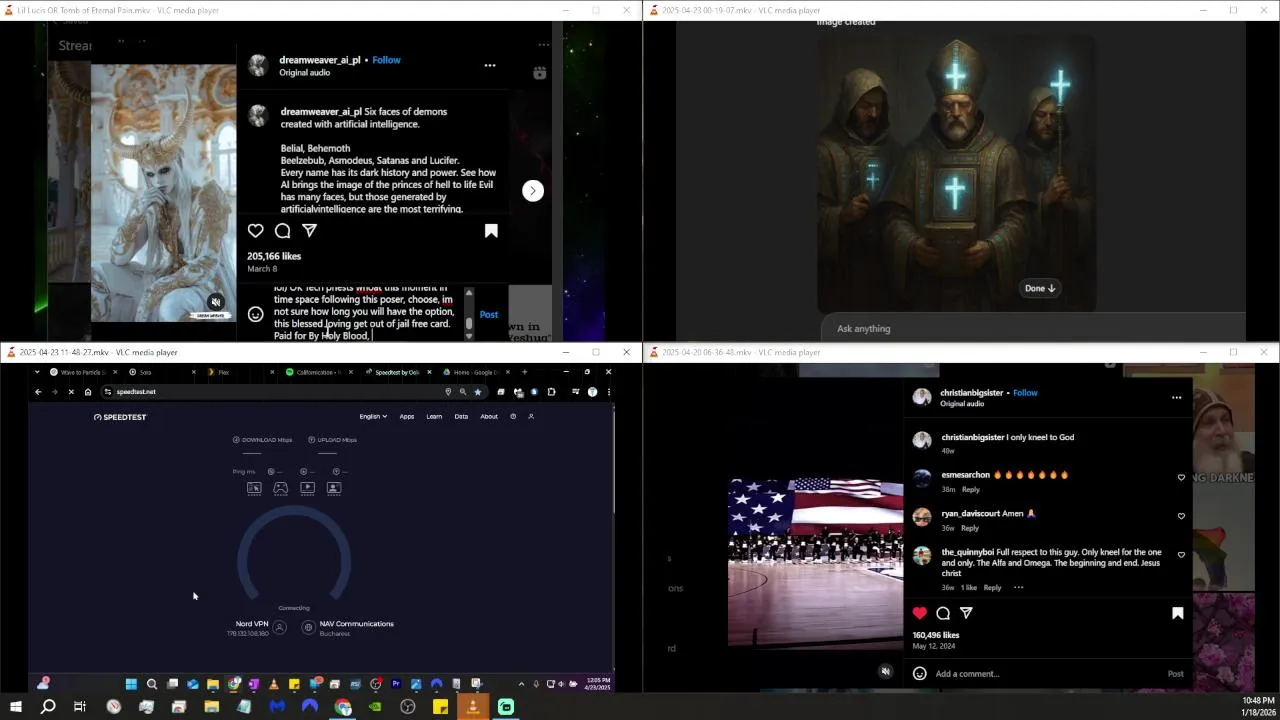1280x720 pixels.
Task: Unmute the demon reel using speaker icon
Action: click(216, 302)
